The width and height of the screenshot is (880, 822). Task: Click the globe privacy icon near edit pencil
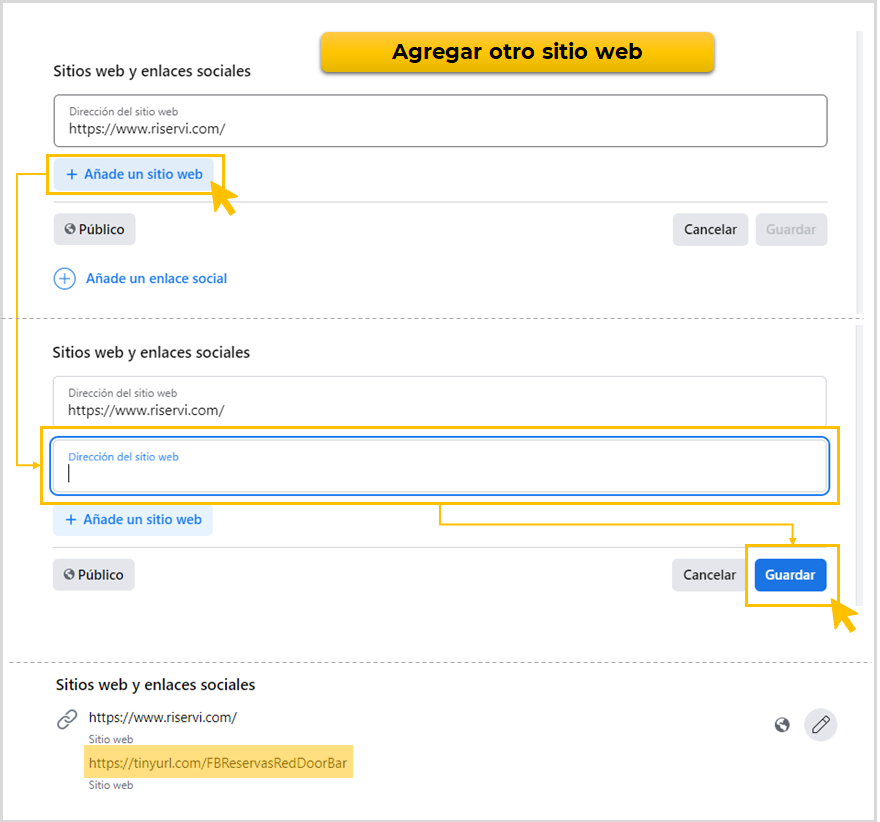point(782,725)
